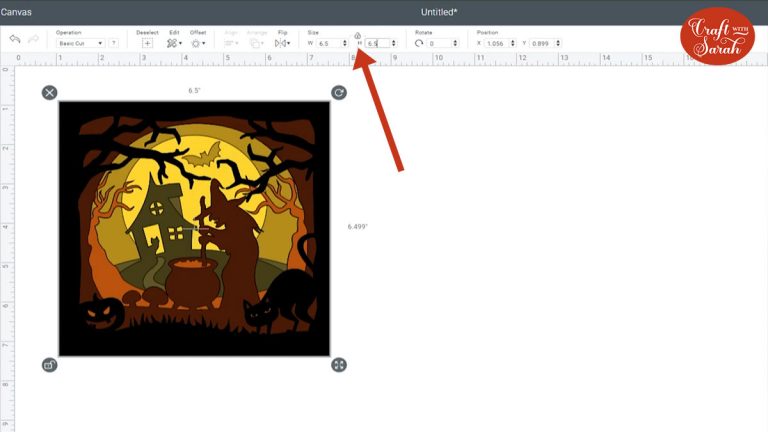Image resolution: width=768 pixels, height=432 pixels.
Task: Select the Halloween witch shadow box image
Action: (x=194, y=229)
